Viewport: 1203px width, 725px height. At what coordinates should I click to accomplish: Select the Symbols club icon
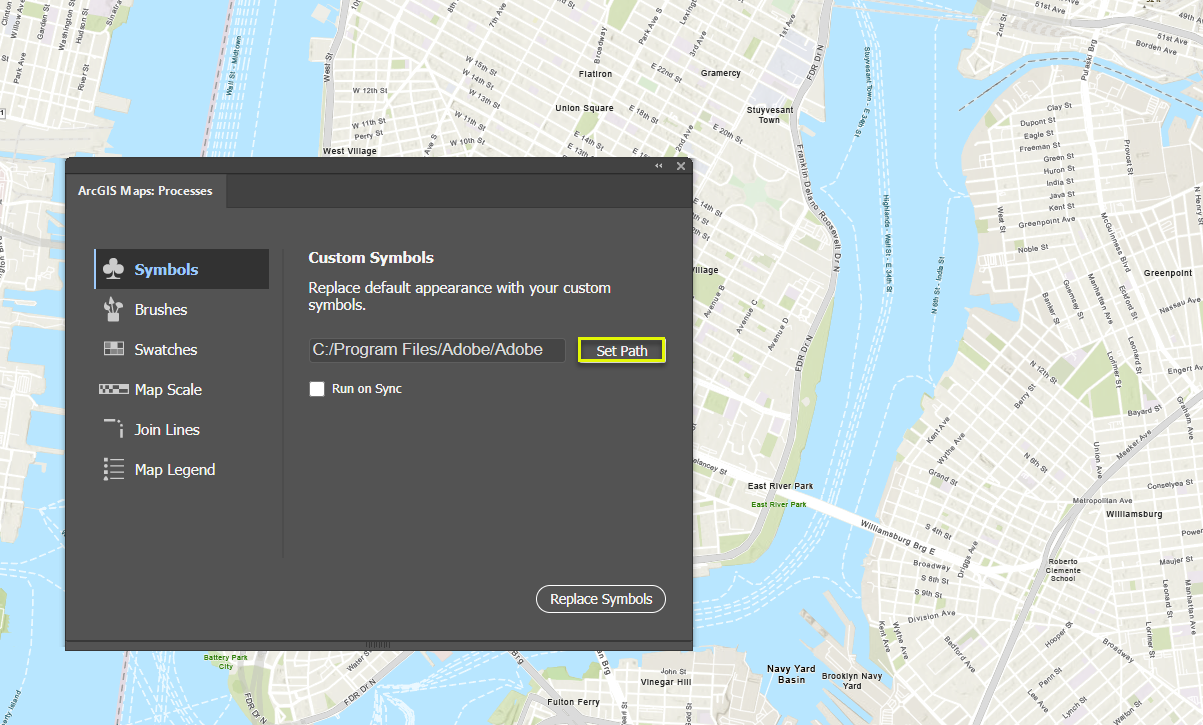[114, 270]
